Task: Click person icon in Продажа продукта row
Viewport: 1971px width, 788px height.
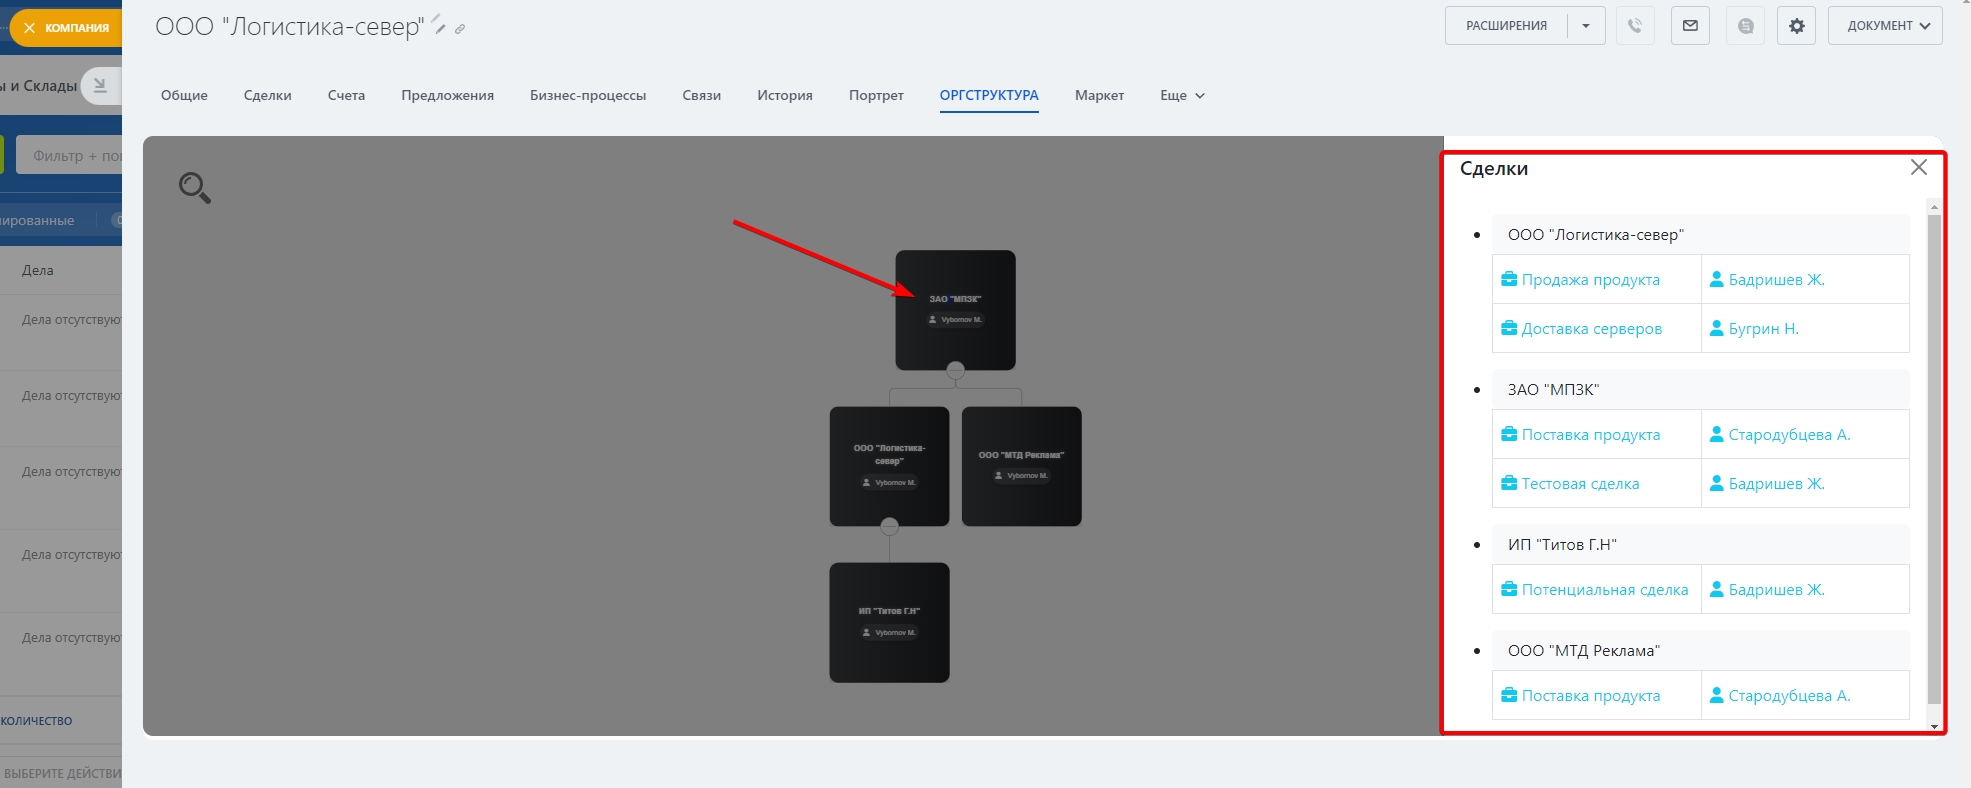Action: pyautogui.click(x=1717, y=280)
